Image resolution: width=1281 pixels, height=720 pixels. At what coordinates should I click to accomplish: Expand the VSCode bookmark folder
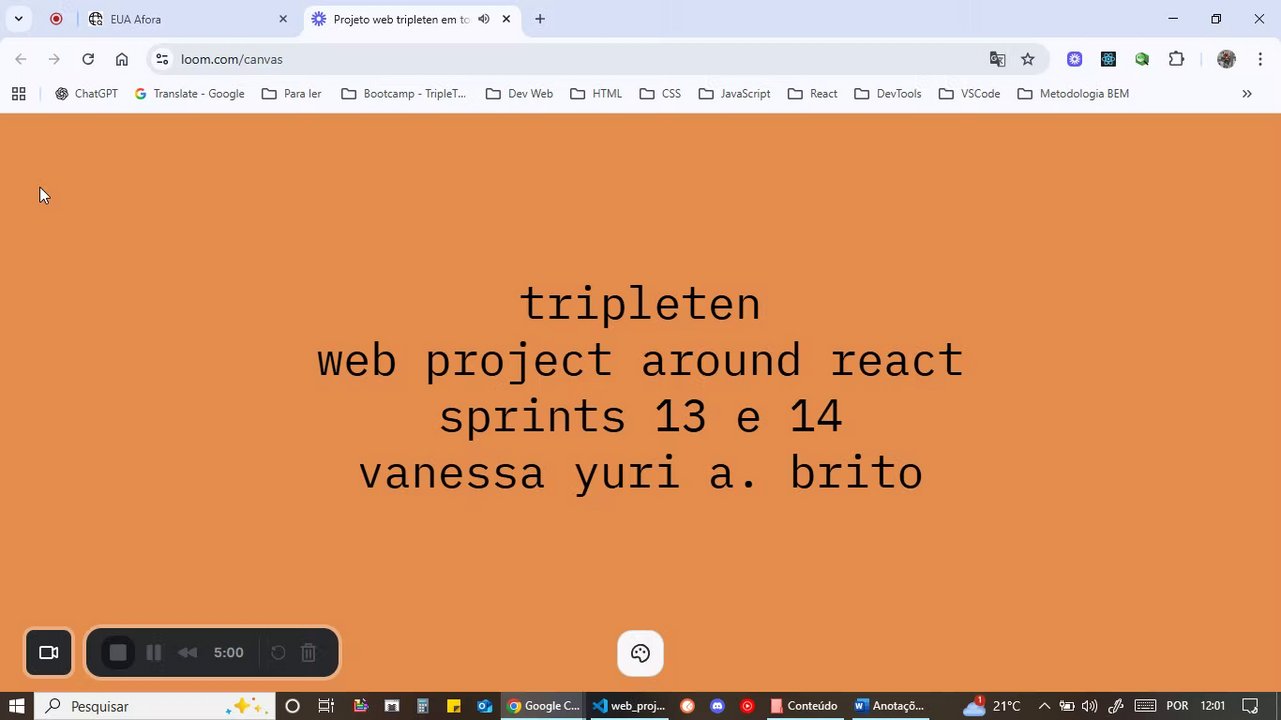(x=970, y=94)
